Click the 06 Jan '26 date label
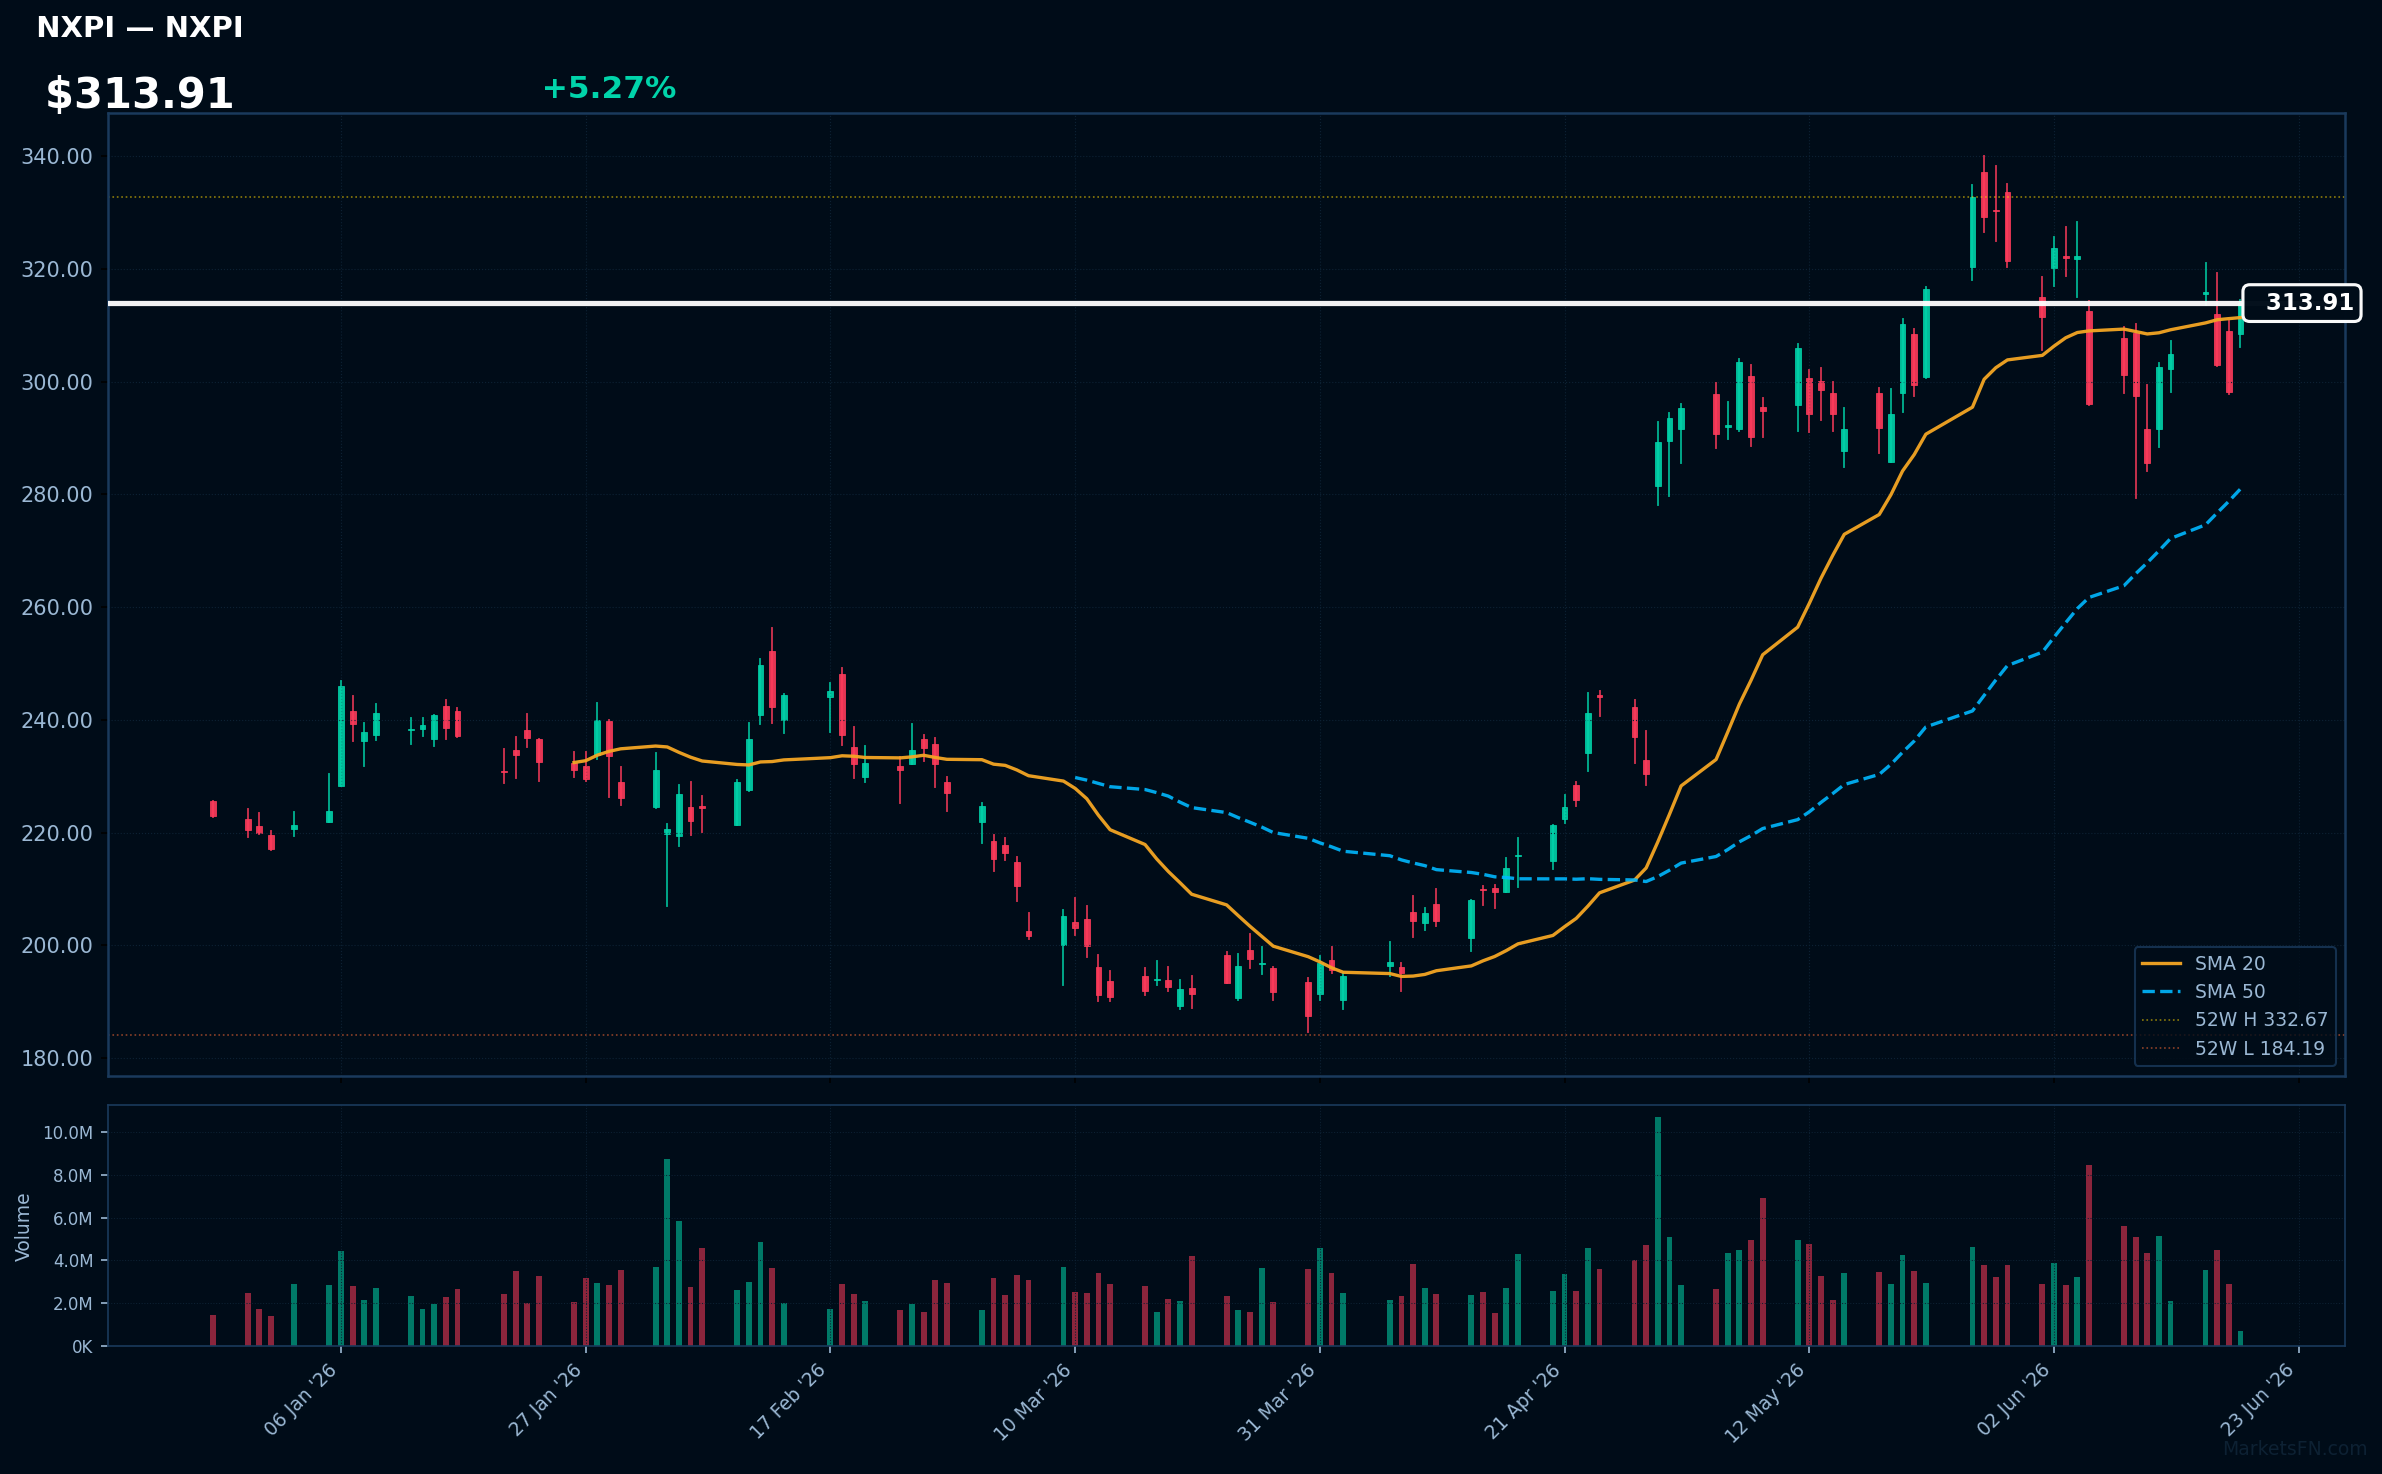Screen dimensions: 2382x1474 [300, 1400]
